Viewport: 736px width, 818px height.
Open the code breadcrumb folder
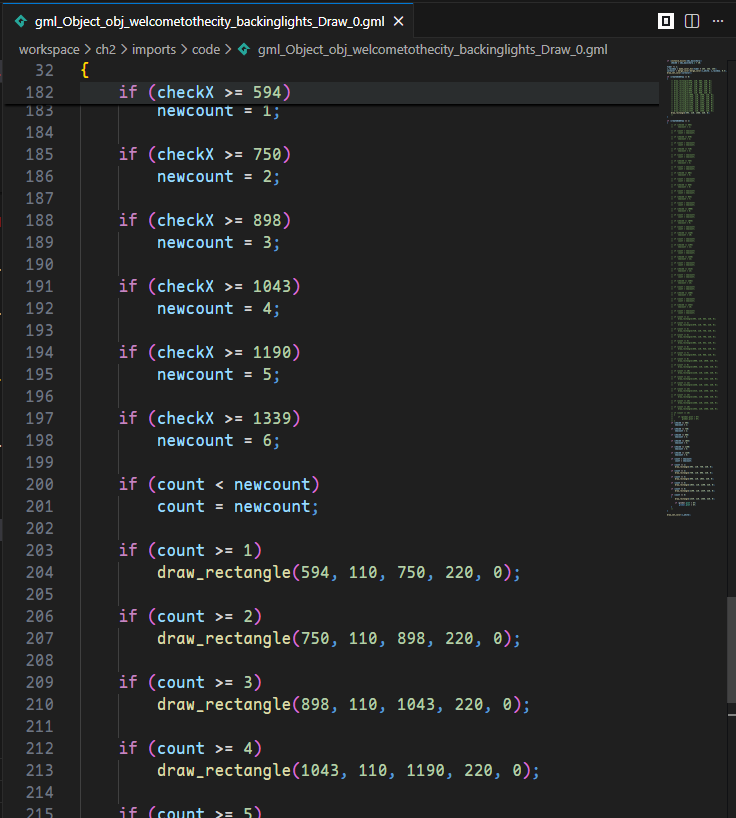pos(206,50)
